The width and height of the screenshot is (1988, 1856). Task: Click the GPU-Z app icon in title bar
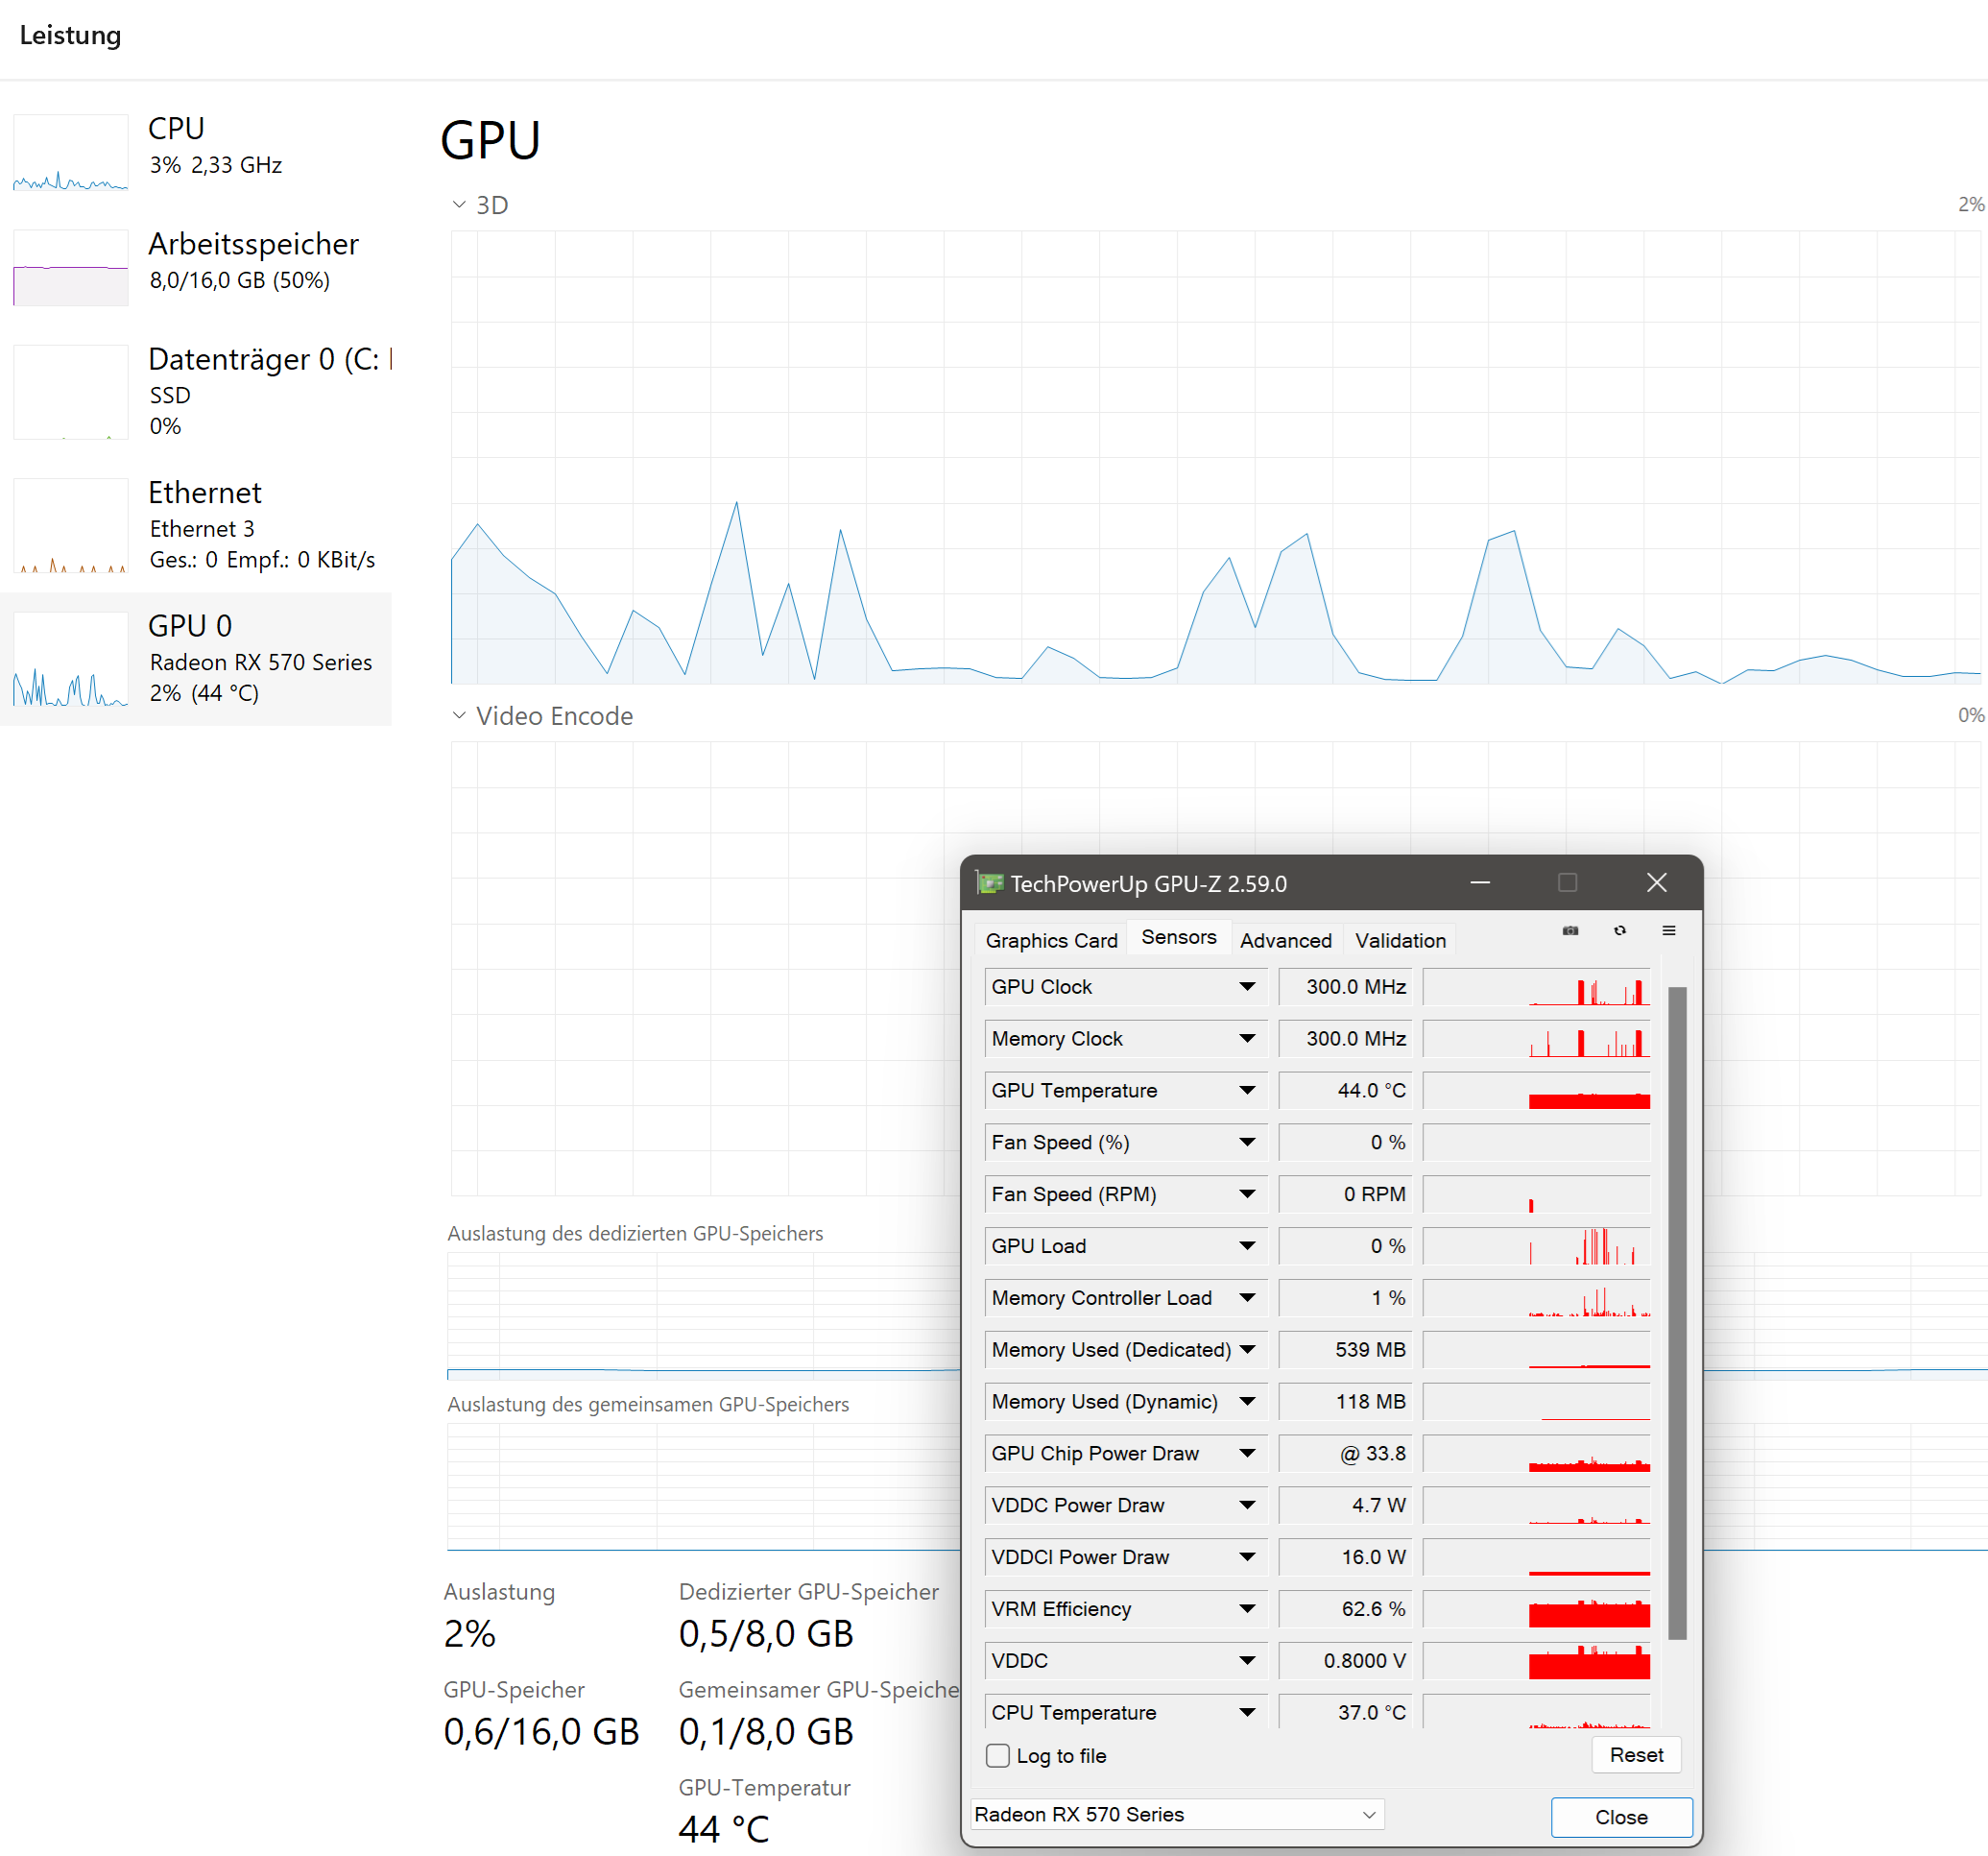(990, 883)
